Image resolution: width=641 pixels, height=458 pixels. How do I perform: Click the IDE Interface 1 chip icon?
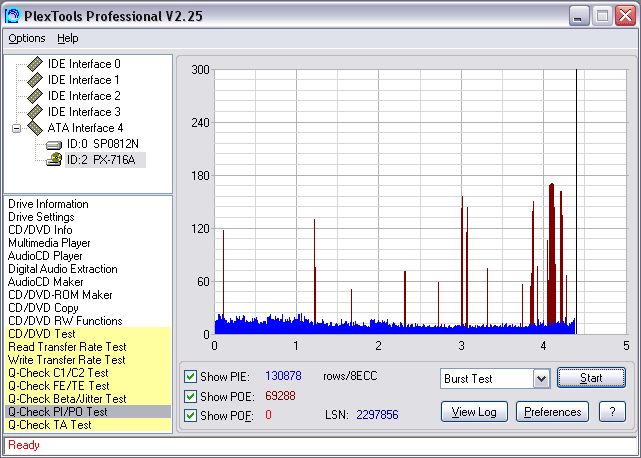(x=35, y=80)
